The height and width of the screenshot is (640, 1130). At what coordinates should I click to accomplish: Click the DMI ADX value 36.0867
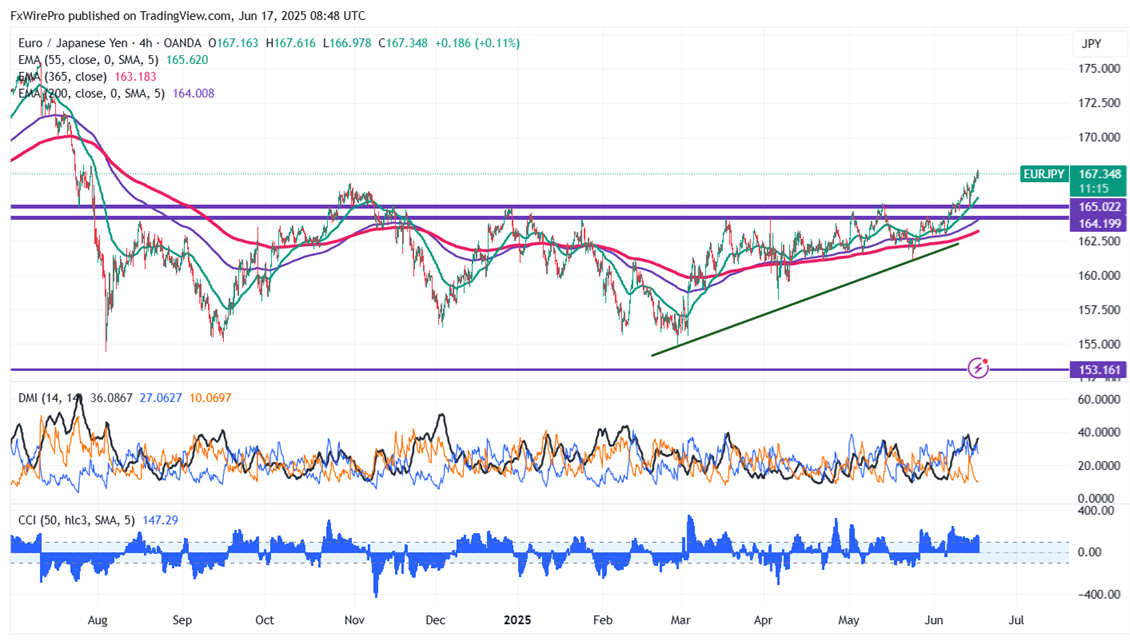click(x=110, y=398)
